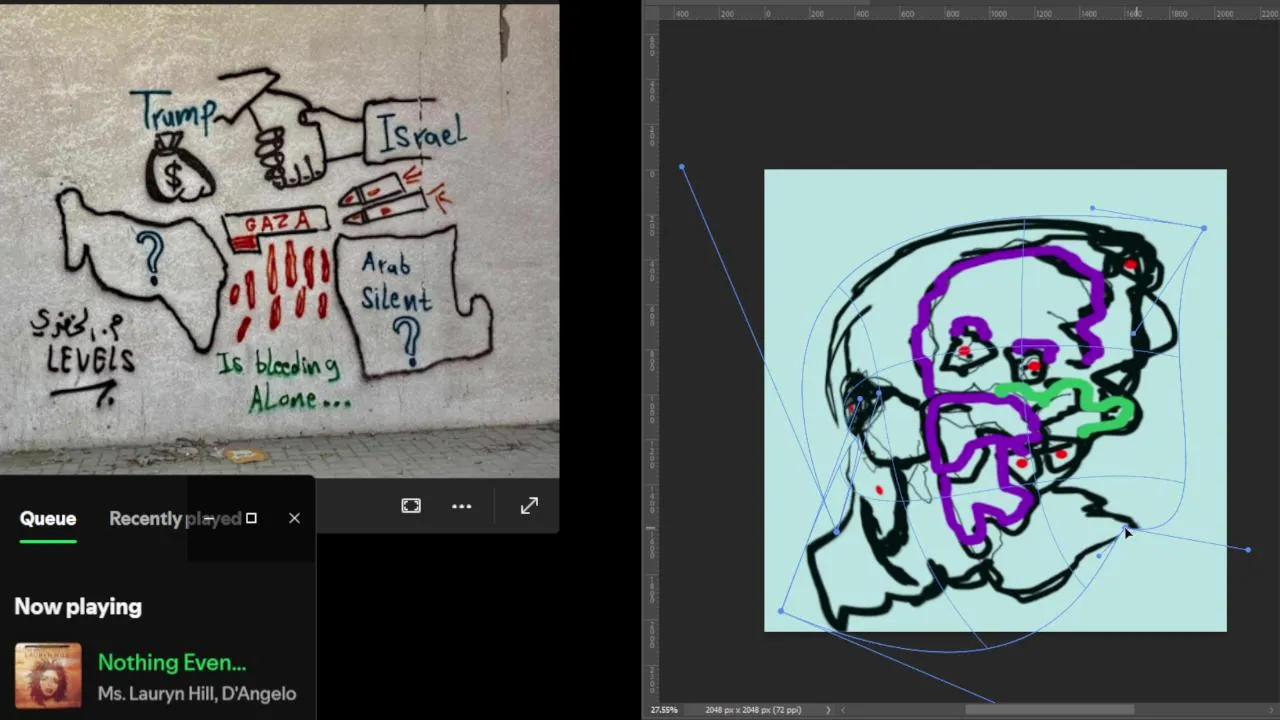
Task: Expand the status bar info arrow
Action: (x=828, y=710)
